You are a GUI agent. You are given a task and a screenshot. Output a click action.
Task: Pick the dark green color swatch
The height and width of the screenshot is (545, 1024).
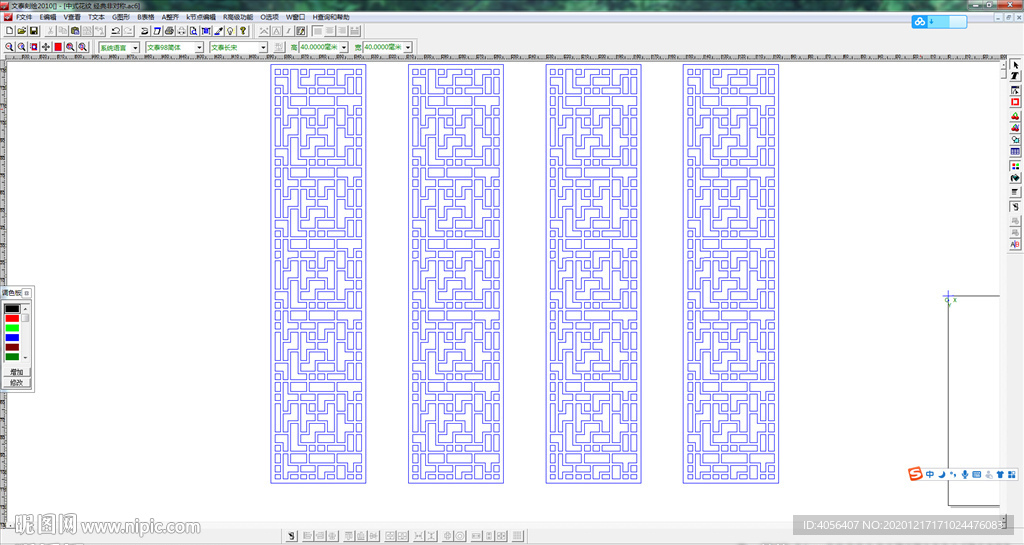[12, 356]
